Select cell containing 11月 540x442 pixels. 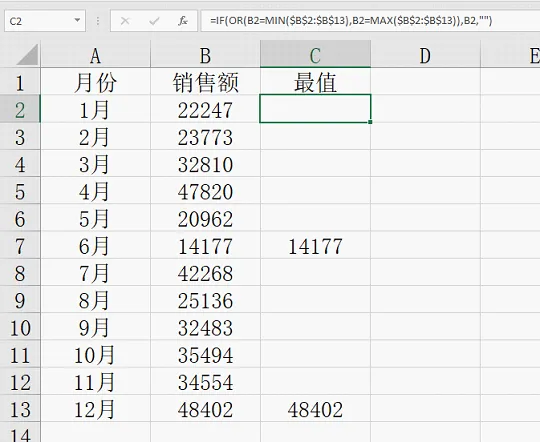[x=95, y=382]
